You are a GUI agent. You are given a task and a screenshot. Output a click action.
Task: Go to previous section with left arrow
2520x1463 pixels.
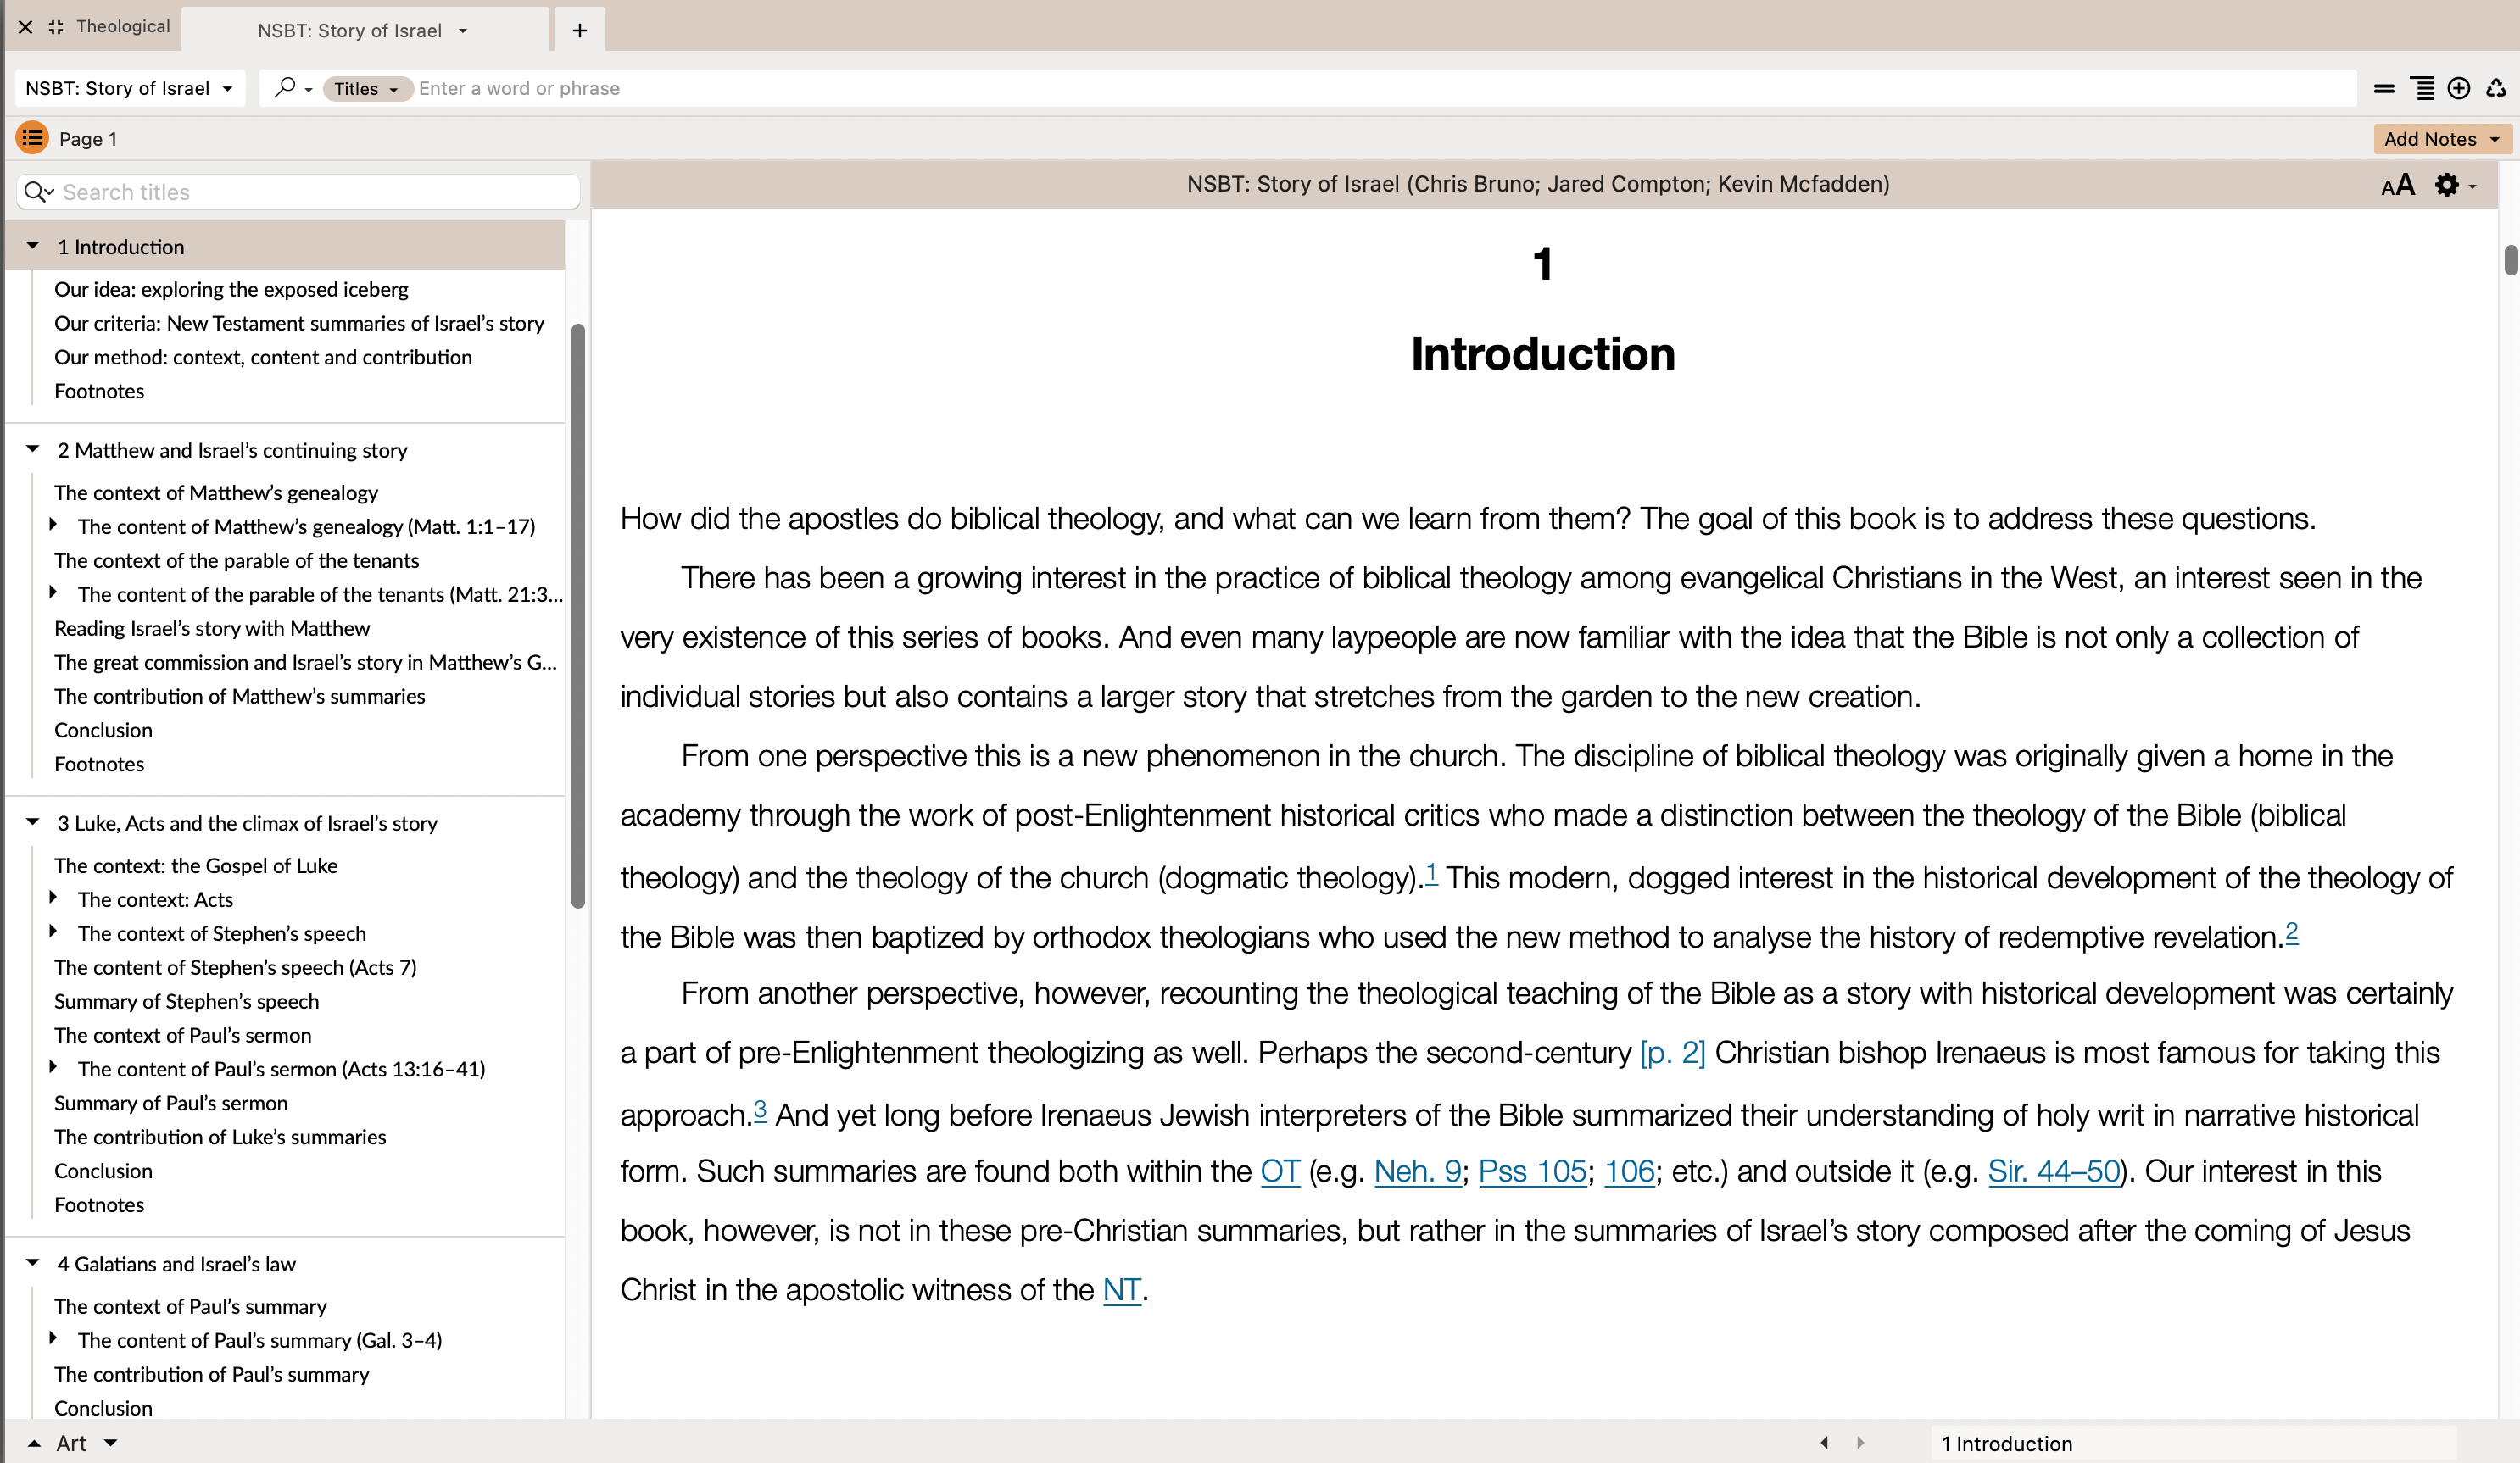(1824, 1443)
